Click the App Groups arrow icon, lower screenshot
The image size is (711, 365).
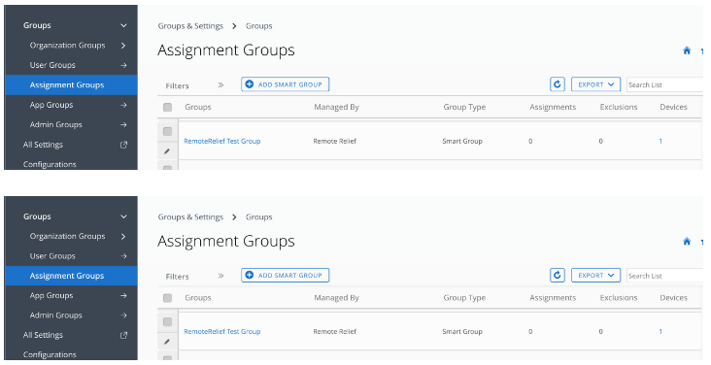(x=123, y=296)
